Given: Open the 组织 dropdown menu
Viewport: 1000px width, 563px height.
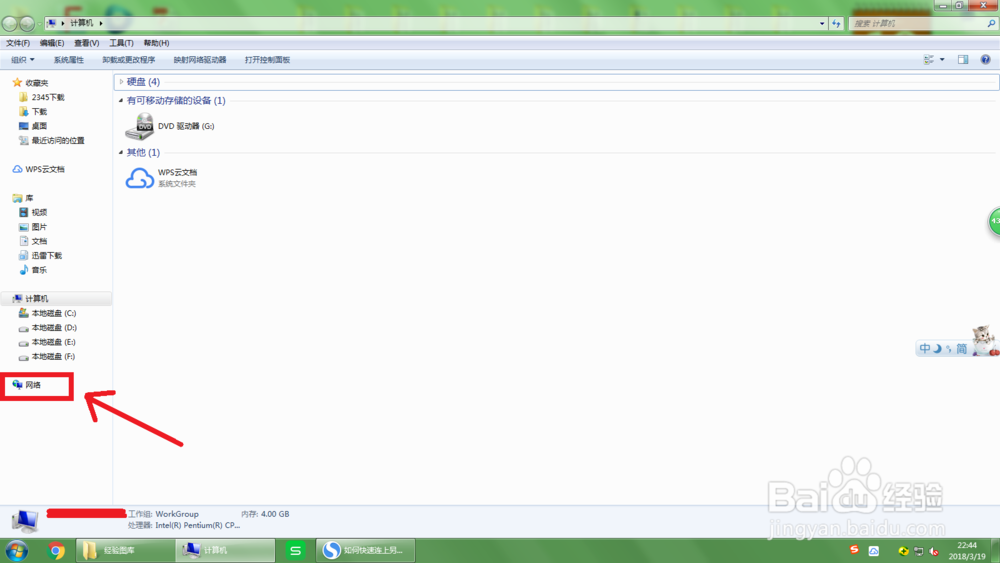Looking at the screenshot, I should tap(22, 59).
